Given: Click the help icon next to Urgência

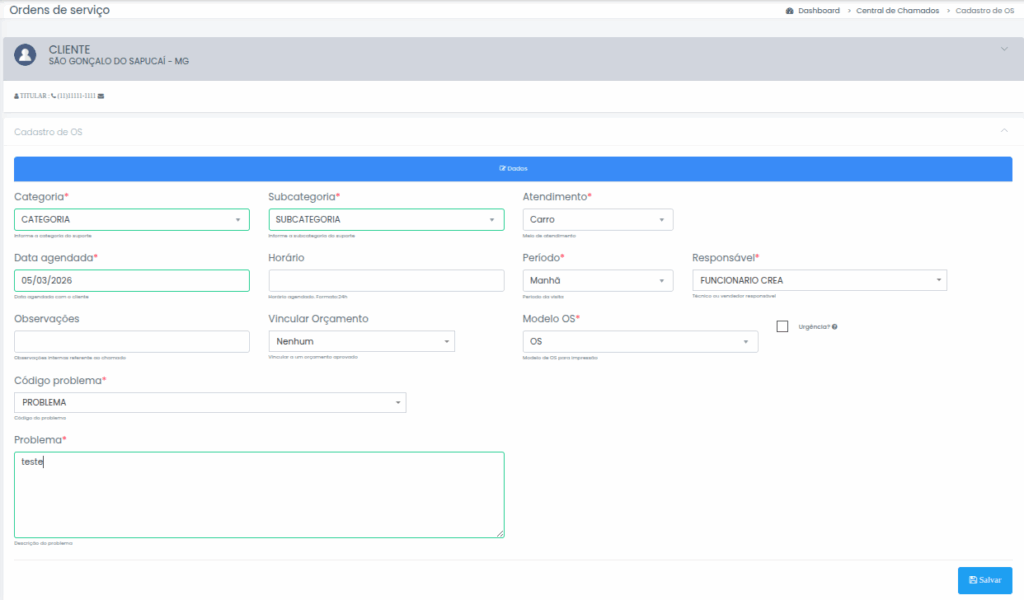Looking at the screenshot, I should pos(834,327).
